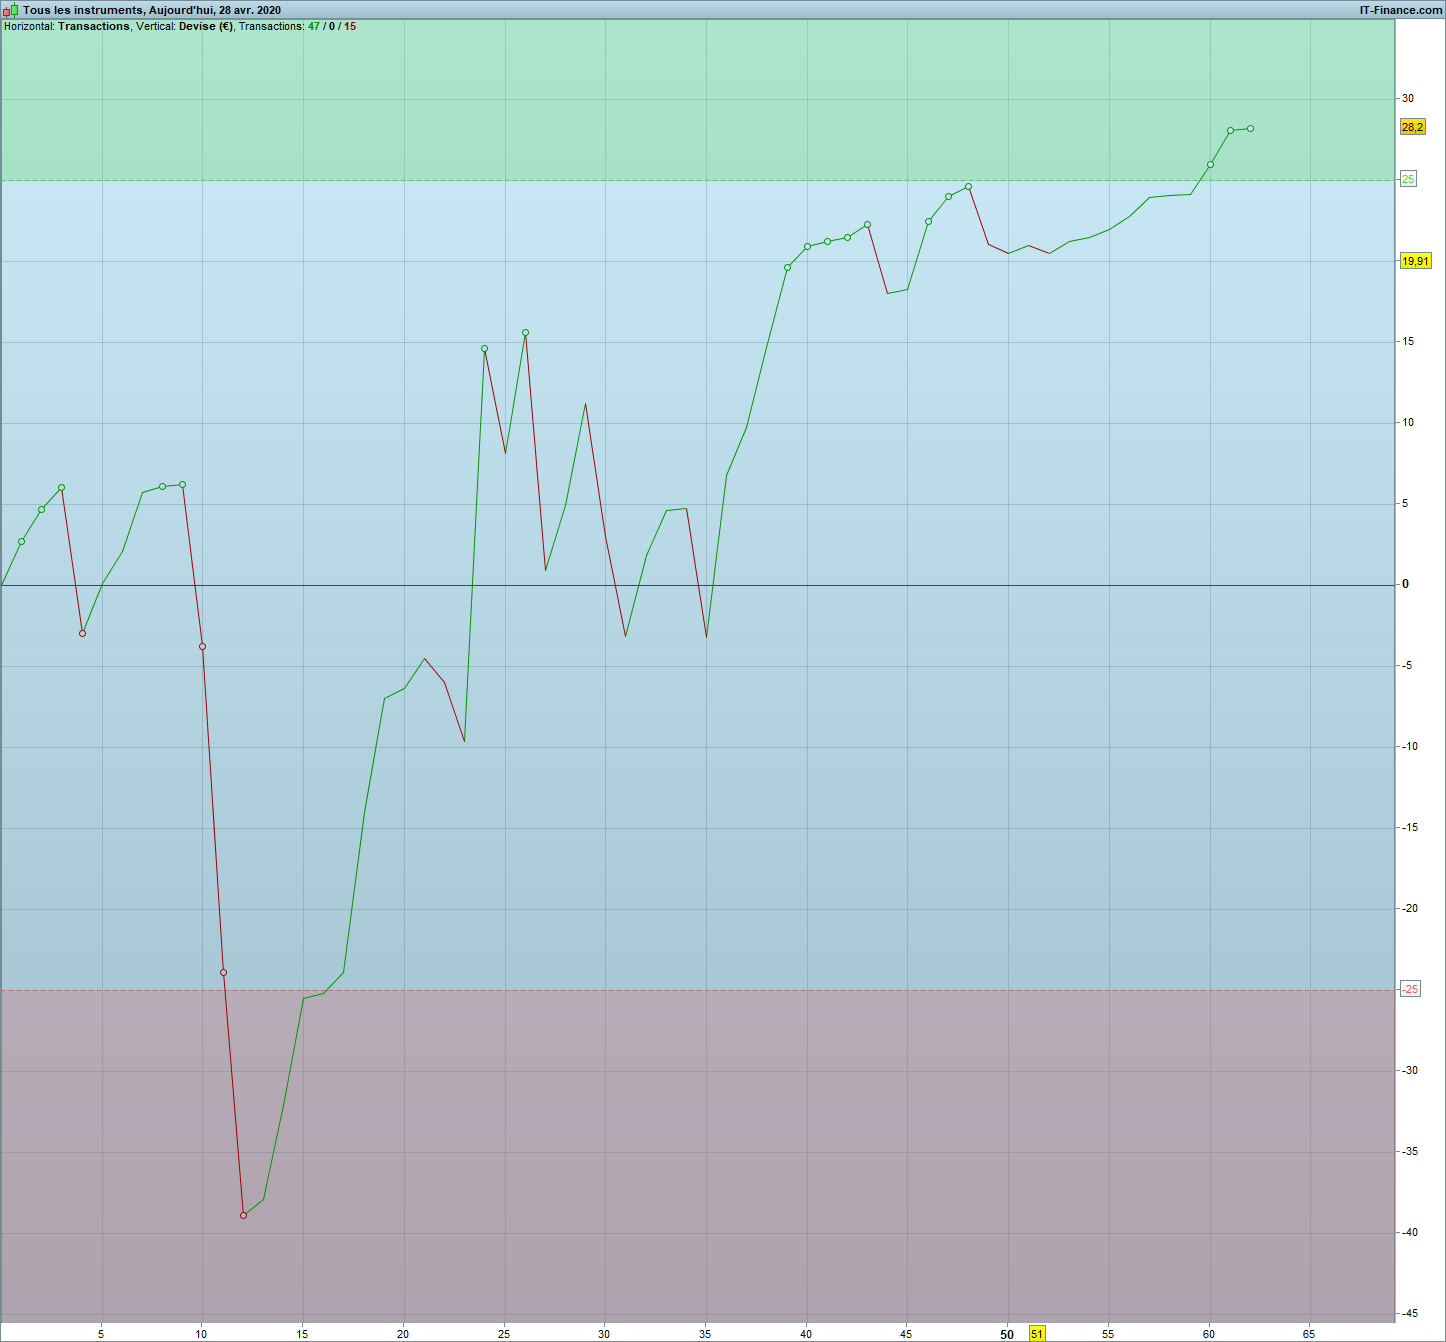Click the highlighted 51 marker on horizontal axis

coord(1037,1334)
